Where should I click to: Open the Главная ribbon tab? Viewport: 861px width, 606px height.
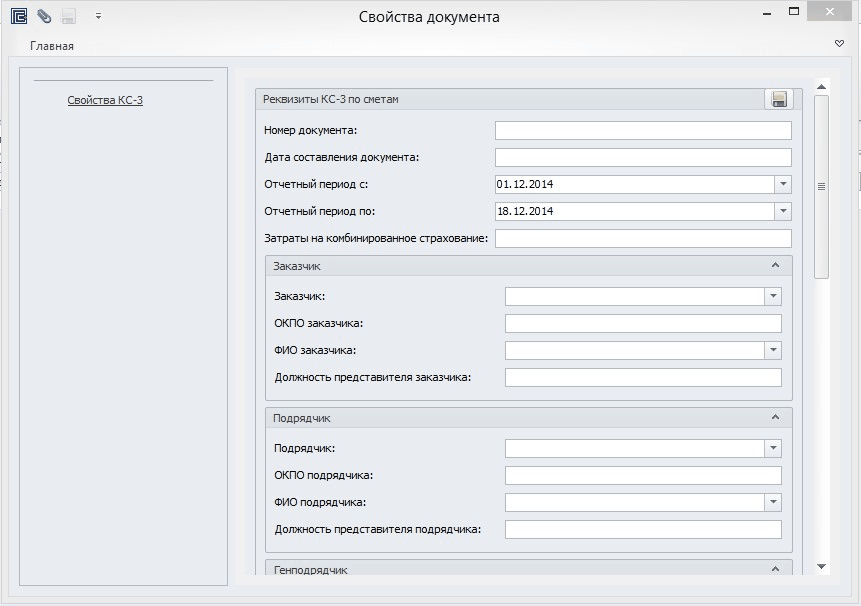click(x=52, y=46)
